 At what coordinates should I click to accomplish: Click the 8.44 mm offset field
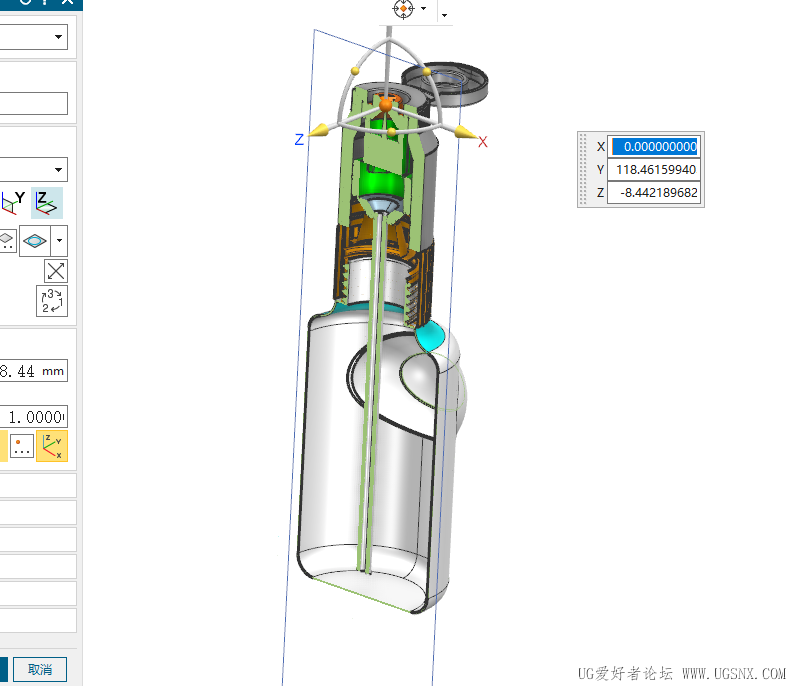34,371
